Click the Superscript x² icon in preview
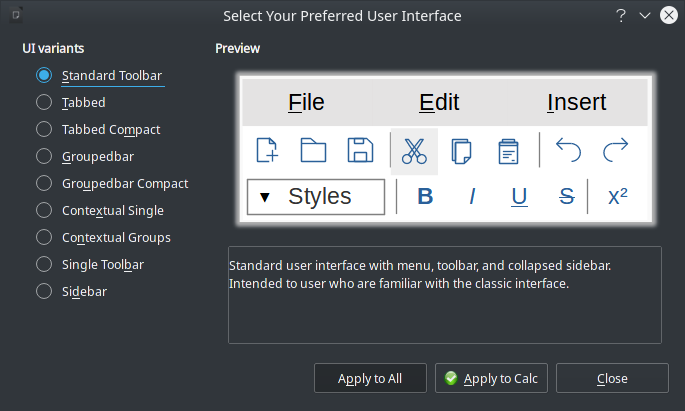 click(x=618, y=196)
